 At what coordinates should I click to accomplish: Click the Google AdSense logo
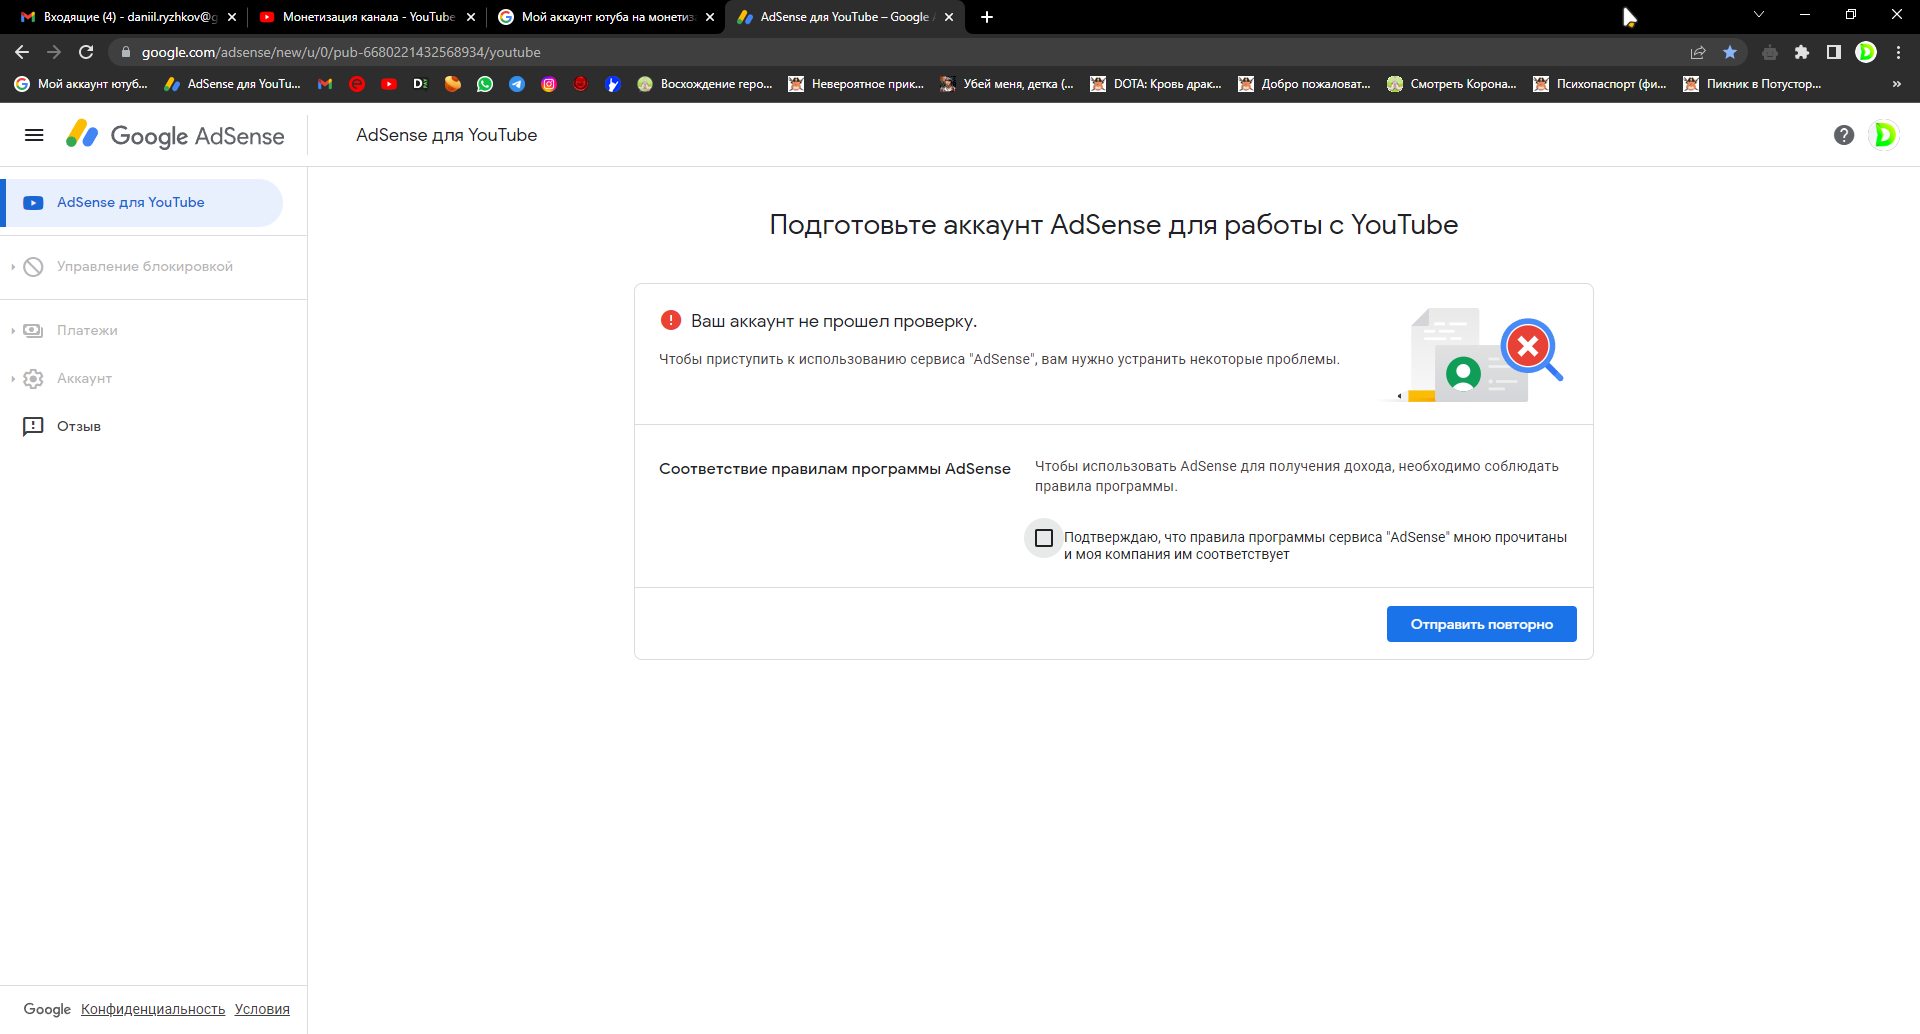[175, 135]
